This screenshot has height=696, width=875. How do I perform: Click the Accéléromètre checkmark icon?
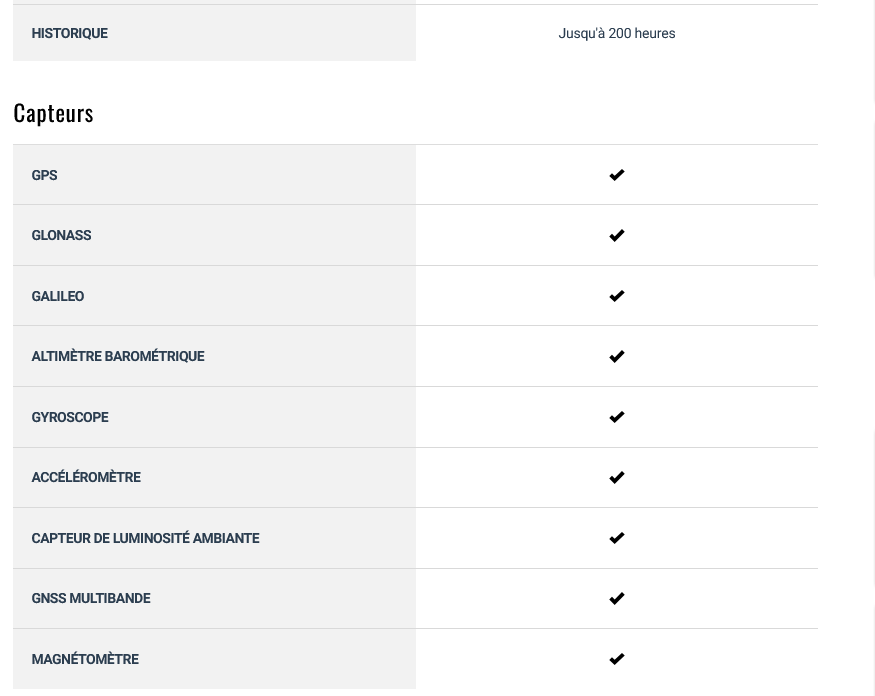(616, 477)
